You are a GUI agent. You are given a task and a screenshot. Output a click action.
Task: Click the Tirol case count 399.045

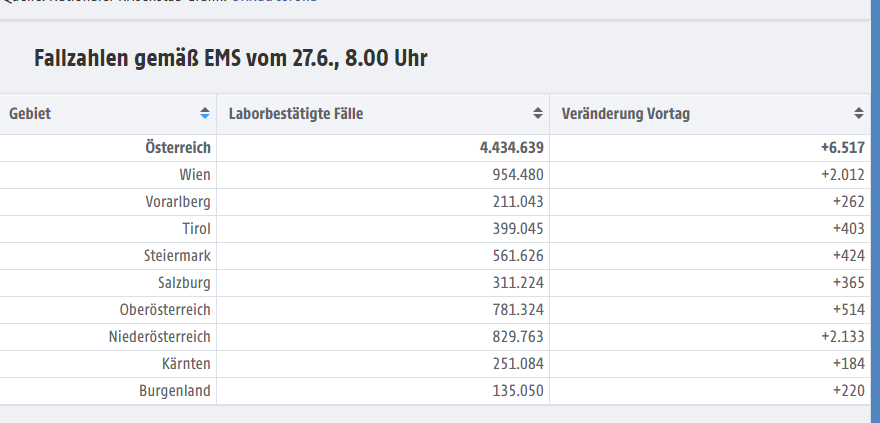click(x=518, y=229)
